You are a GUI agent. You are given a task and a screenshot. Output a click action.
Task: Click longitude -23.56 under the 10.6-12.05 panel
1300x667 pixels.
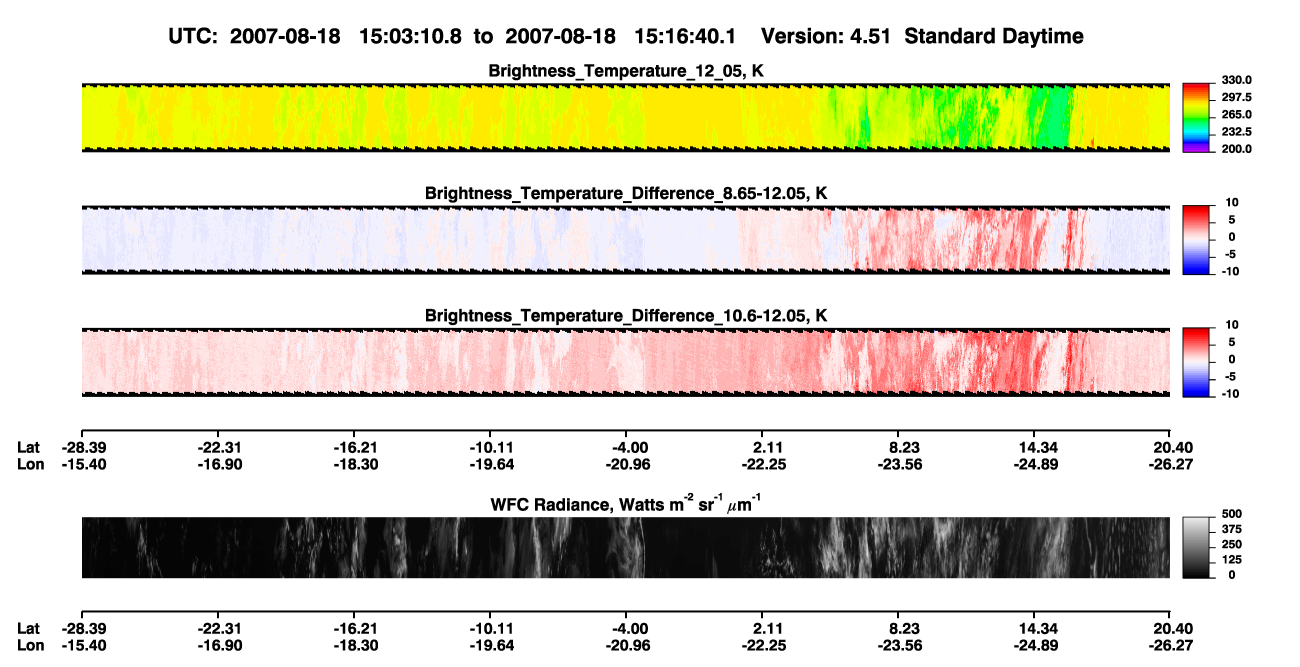point(899,465)
